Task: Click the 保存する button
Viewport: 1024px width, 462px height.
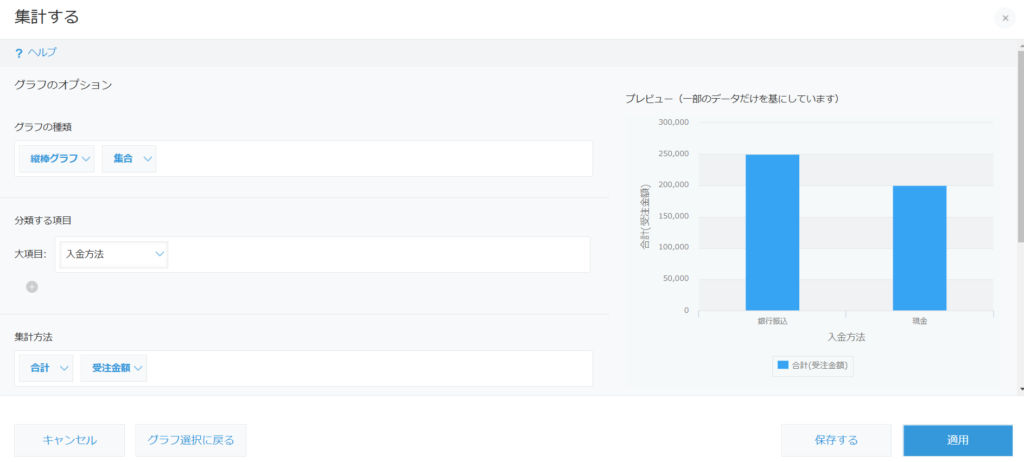Action: click(837, 440)
